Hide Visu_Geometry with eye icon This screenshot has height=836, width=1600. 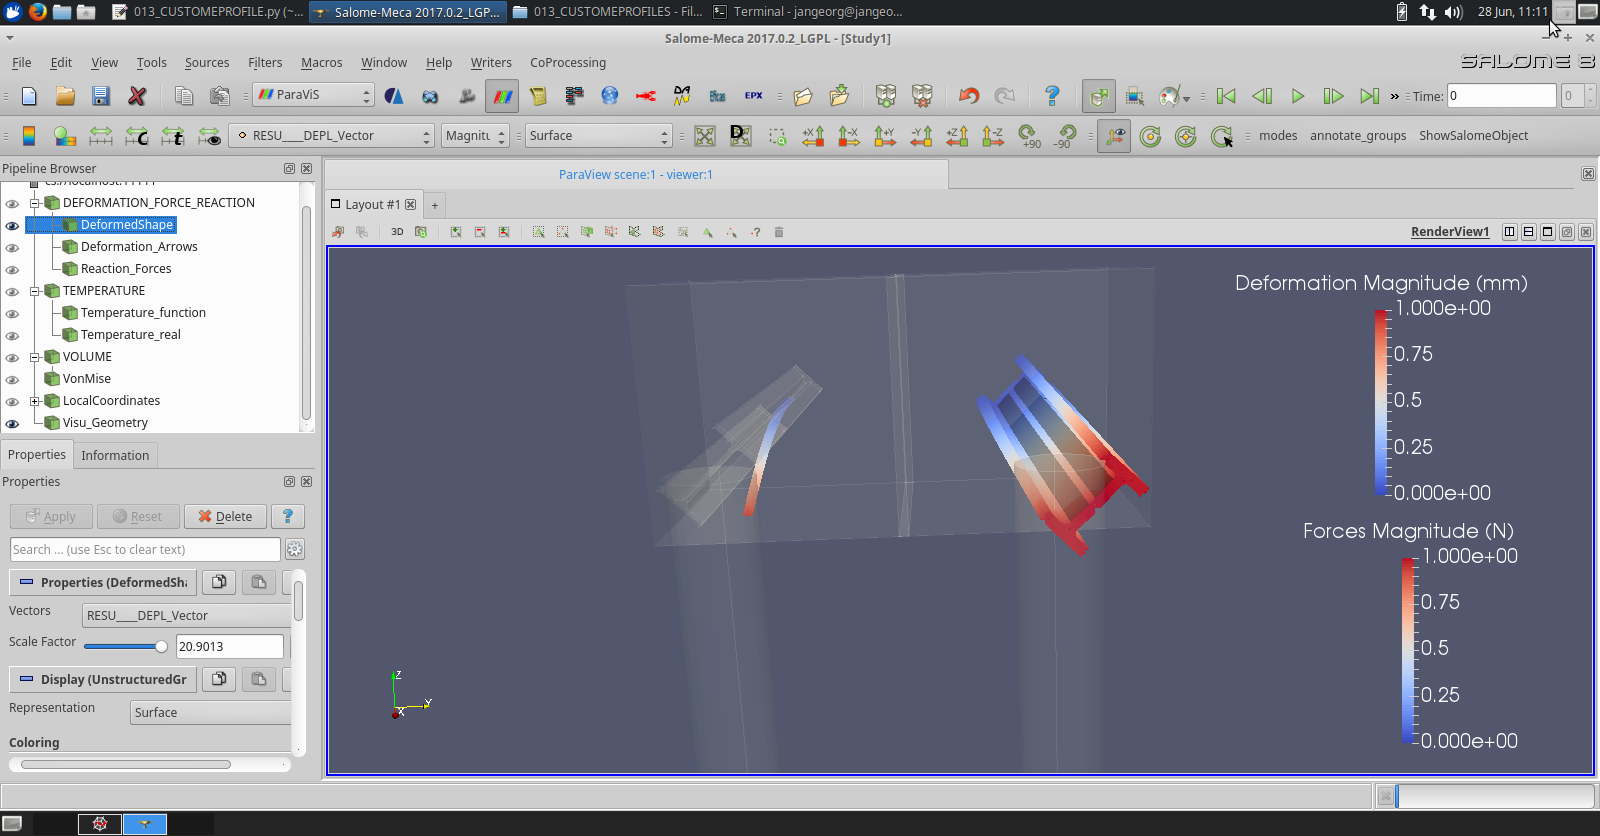click(x=12, y=423)
